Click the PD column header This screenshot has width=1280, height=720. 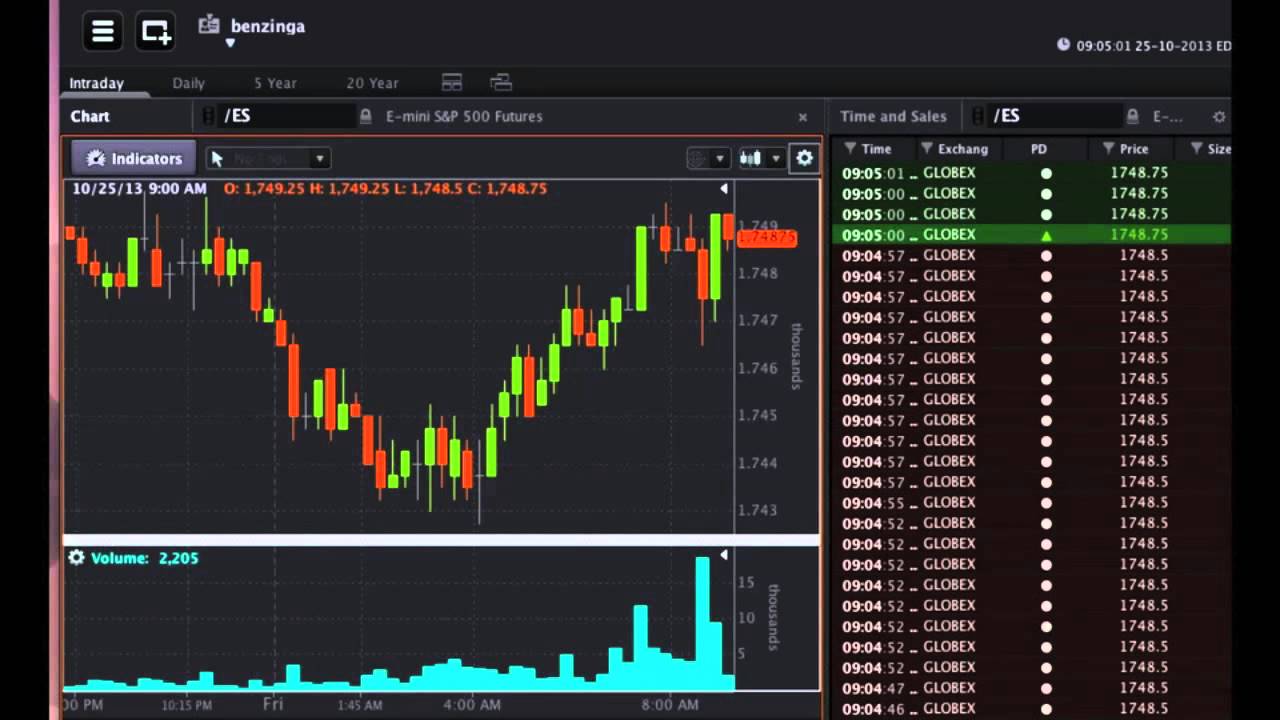coord(1039,149)
